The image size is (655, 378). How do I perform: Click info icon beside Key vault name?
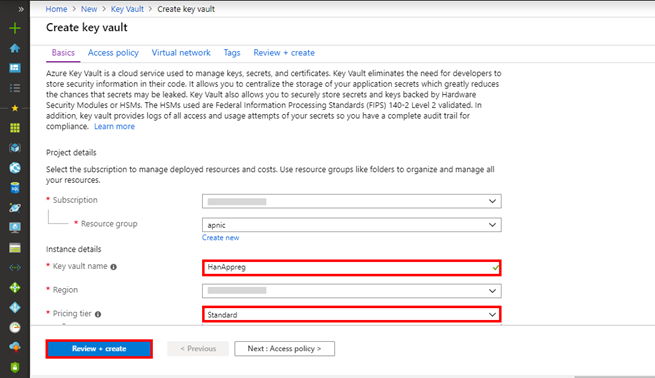pos(114,267)
